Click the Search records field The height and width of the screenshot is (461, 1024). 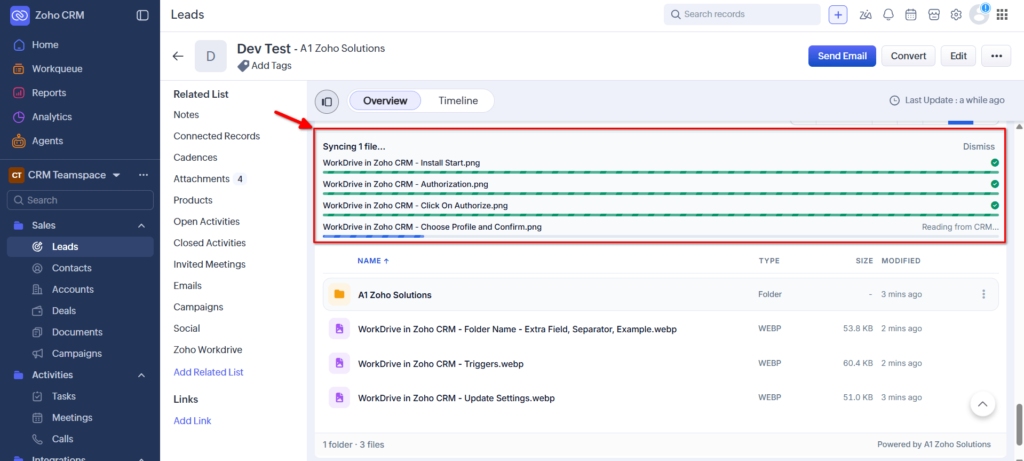(742, 14)
